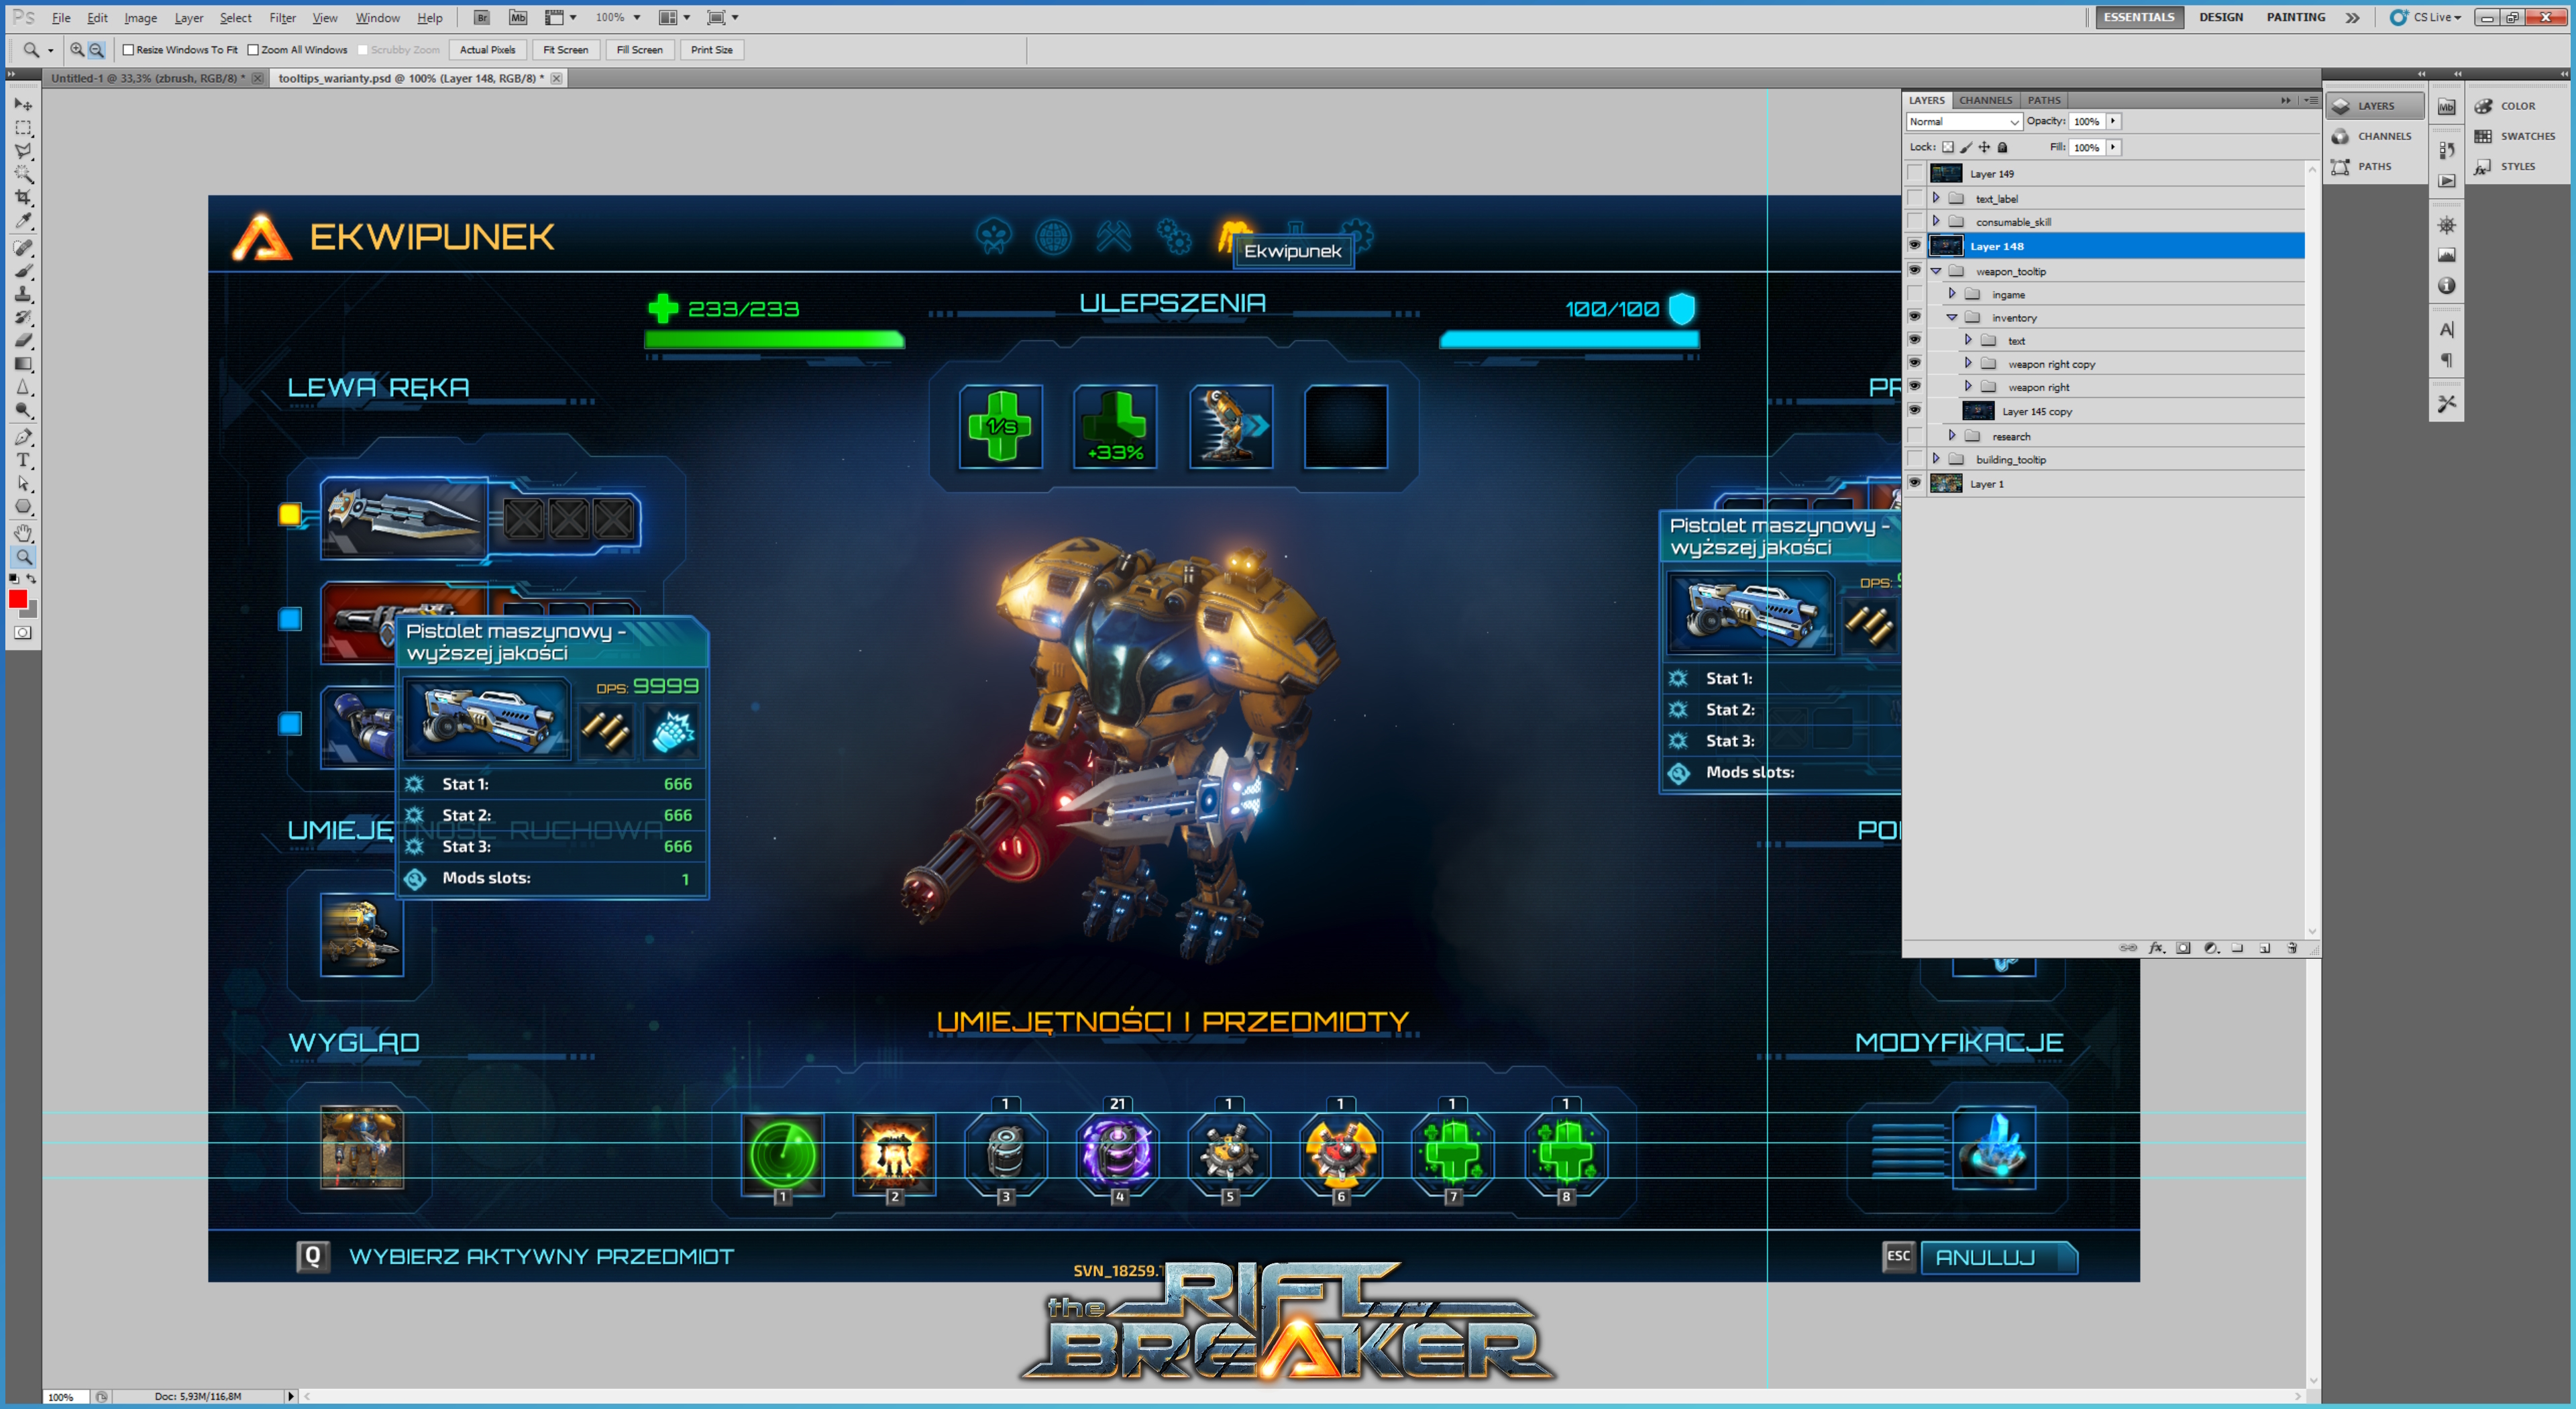Check Zoom All Windows
The height and width of the screenshot is (1409, 2576).
pyautogui.click(x=253, y=49)
